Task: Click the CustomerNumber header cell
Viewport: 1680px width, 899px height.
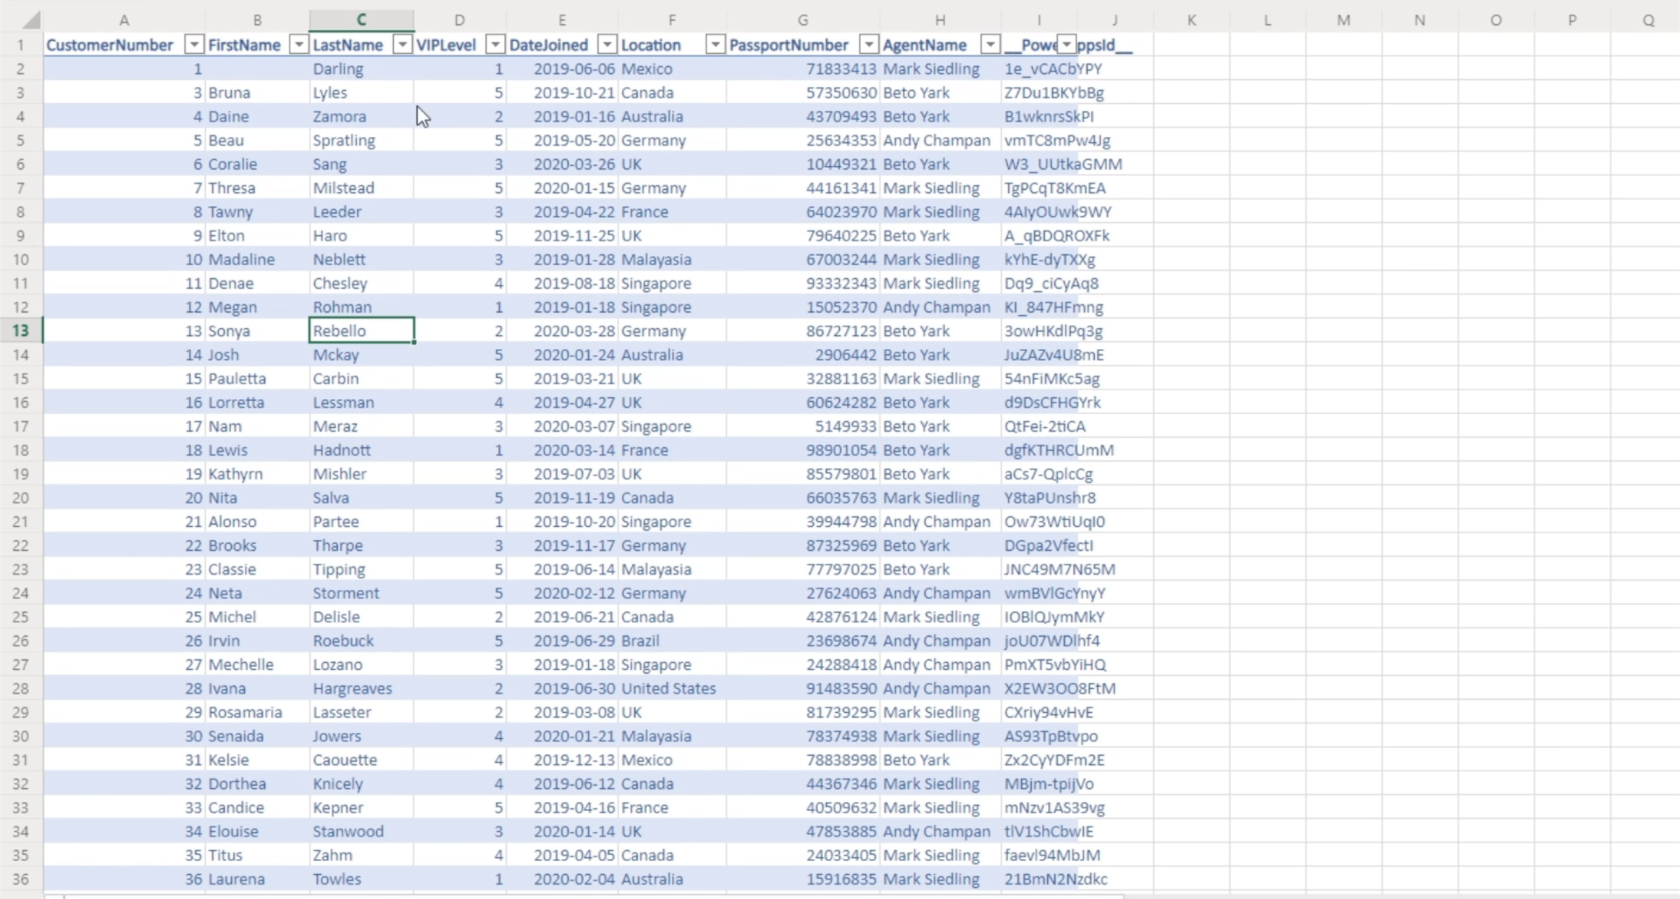Action: (124, 45)
